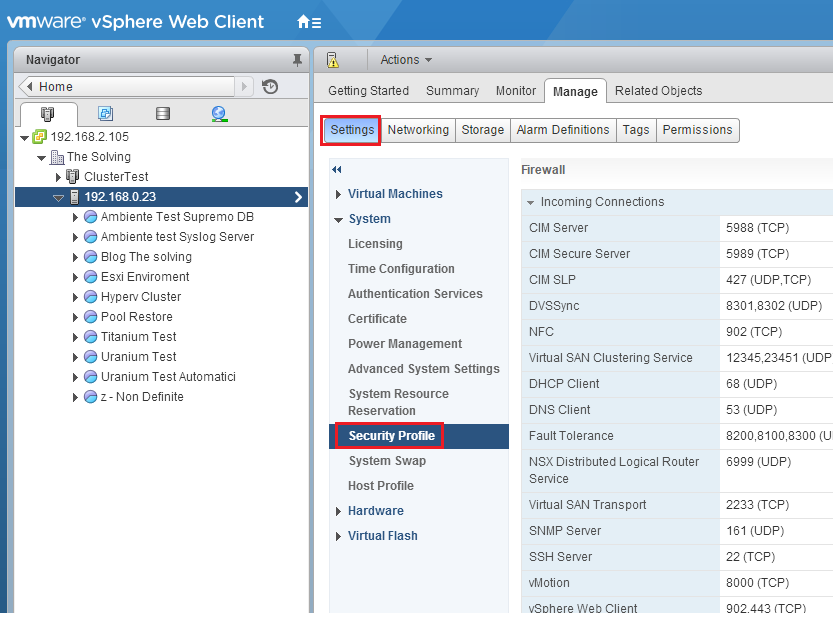Click resource pool icon for Titanium Test
This screenshot has height=635, width=837.
pyautogui.click(x=91, y=337)
